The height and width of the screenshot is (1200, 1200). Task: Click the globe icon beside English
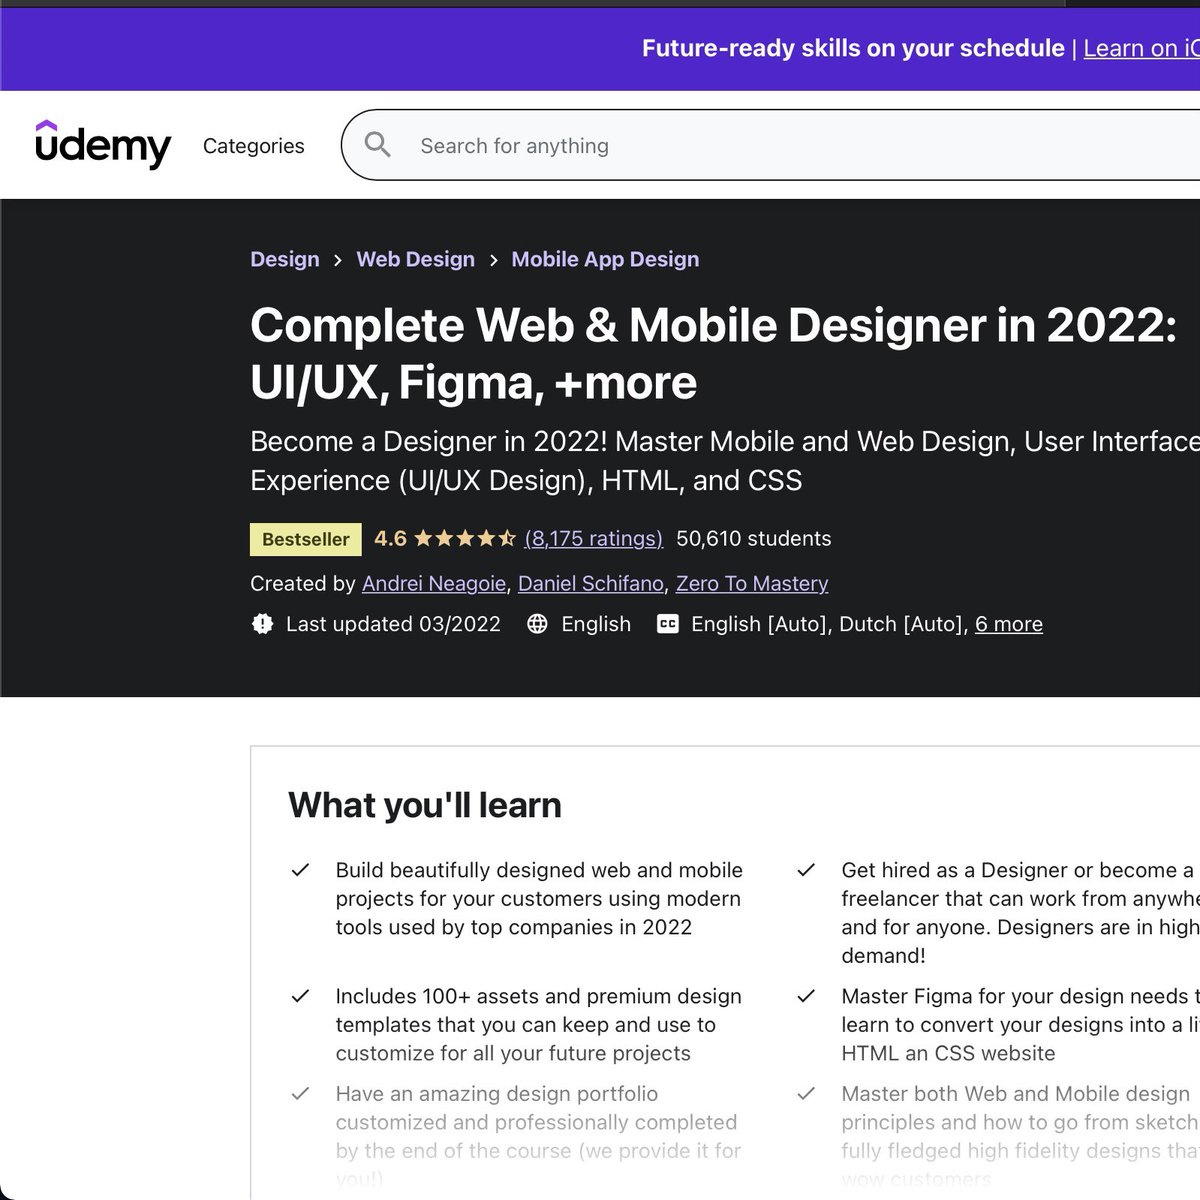coord(537,624)
